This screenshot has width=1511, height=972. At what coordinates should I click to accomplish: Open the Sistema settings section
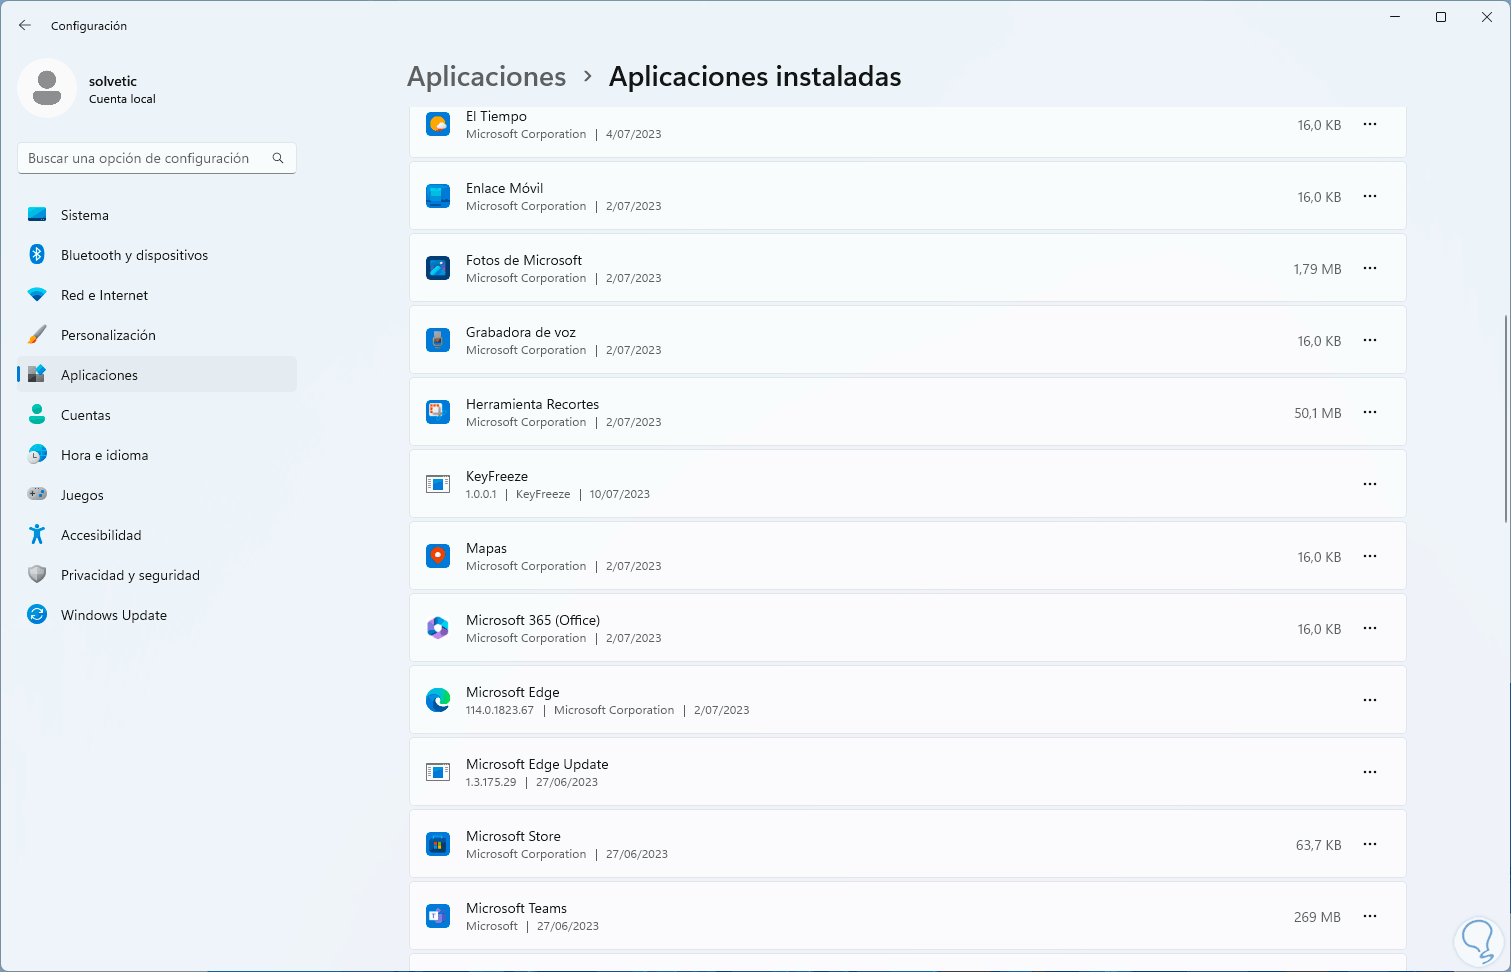tap(157, 215)
